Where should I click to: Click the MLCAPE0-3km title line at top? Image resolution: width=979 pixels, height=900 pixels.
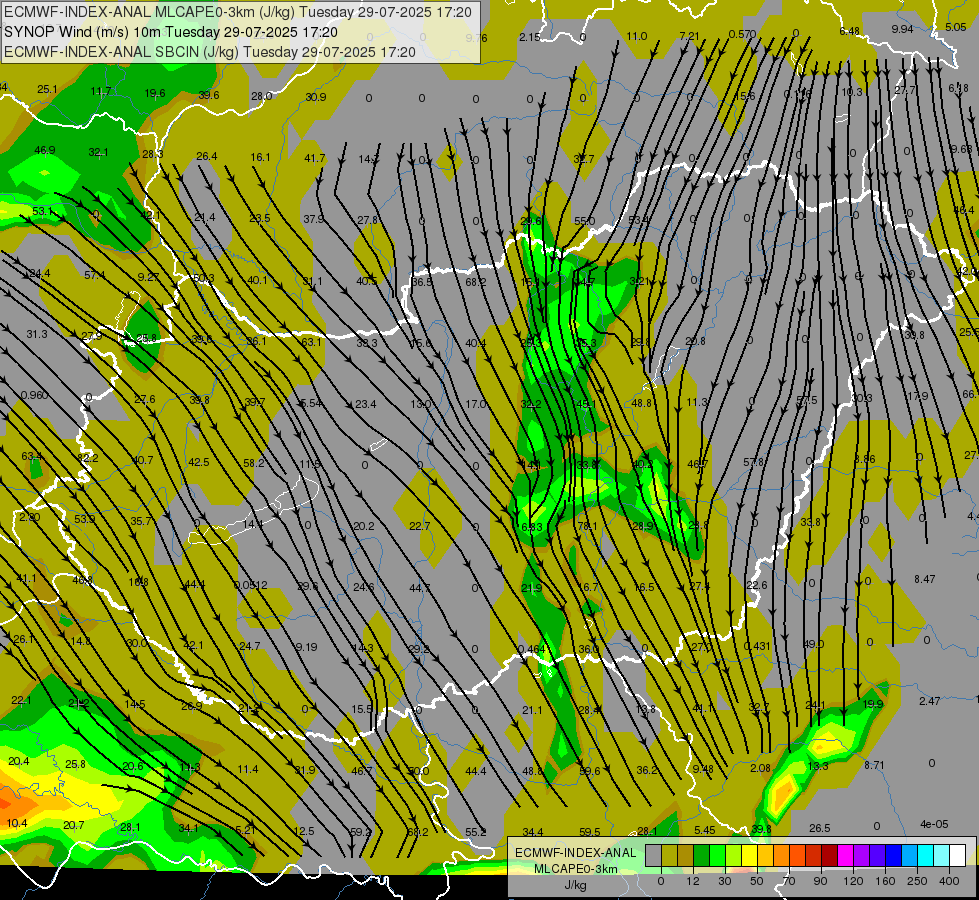pos(238,12)
